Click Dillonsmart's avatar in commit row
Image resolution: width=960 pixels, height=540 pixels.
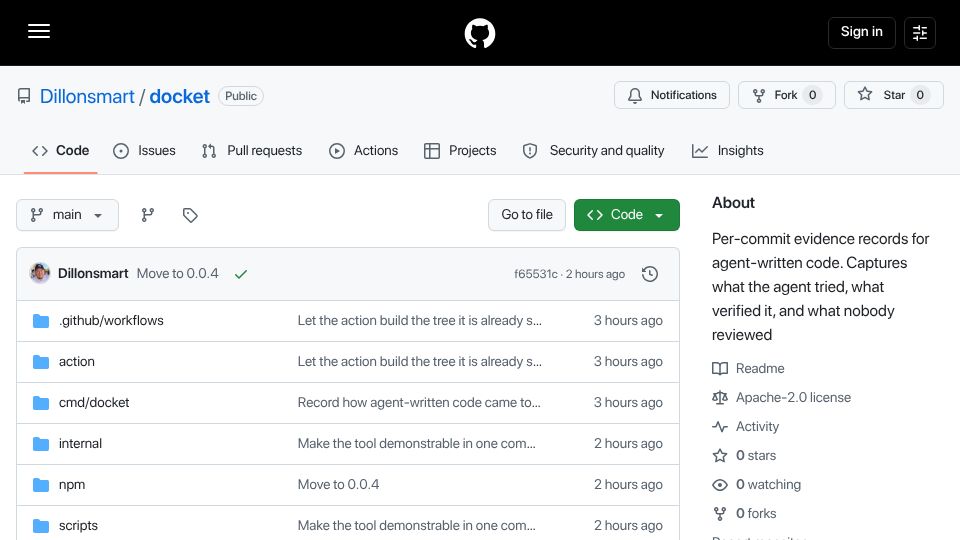[x=40, y=273]
